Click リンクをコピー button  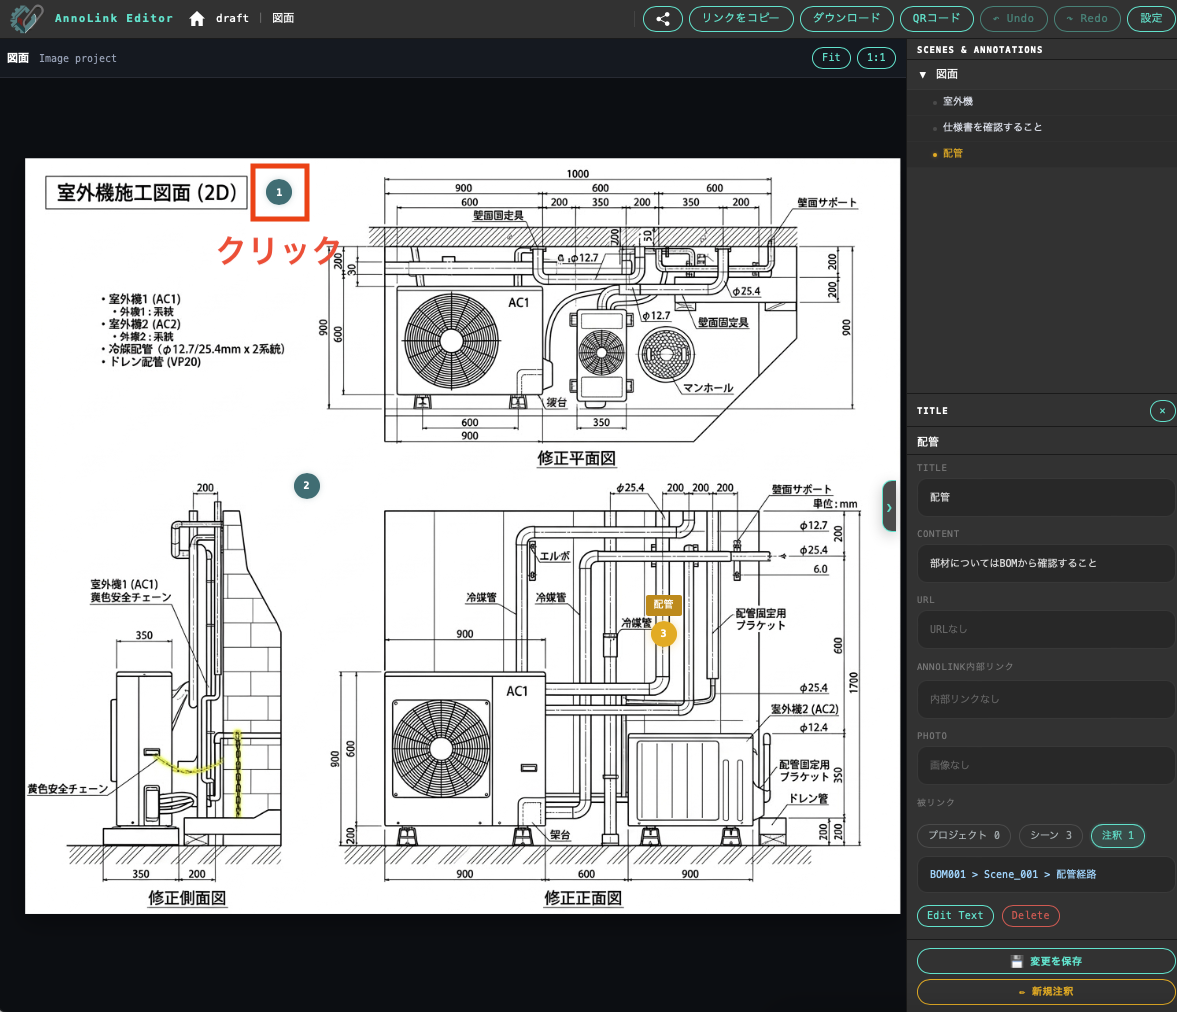[x=740, y=18]
